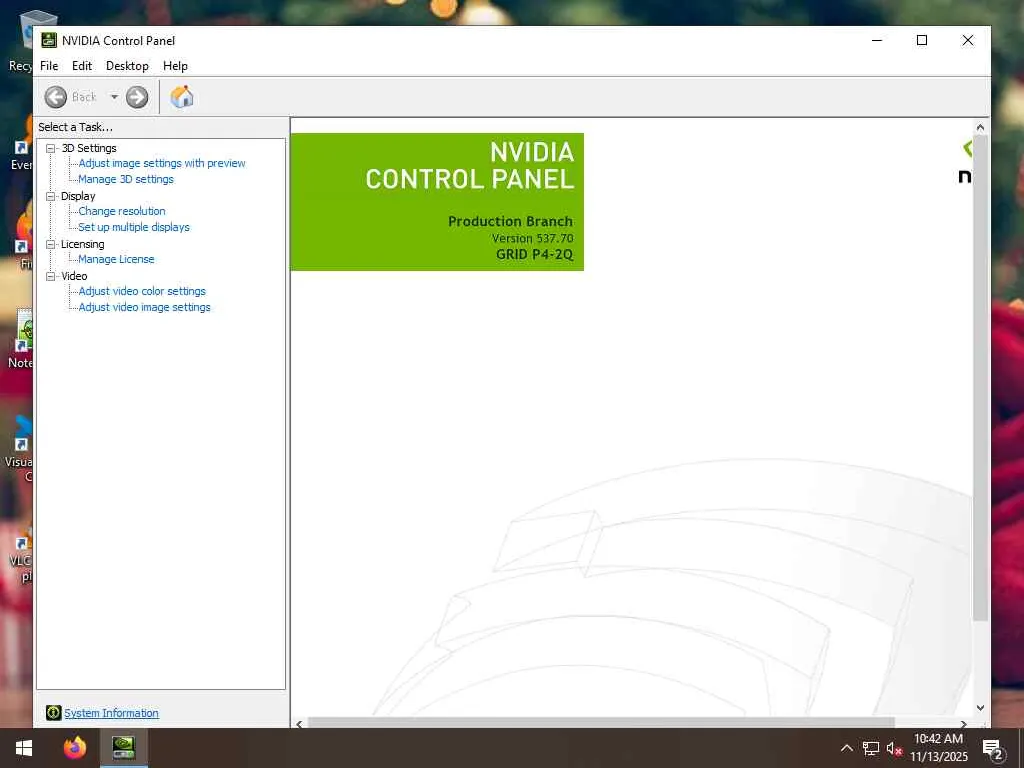This screenshot has height=768, width=1024.
Task: Click the vertical scrollbar down arrow
Action: point(980,707)
